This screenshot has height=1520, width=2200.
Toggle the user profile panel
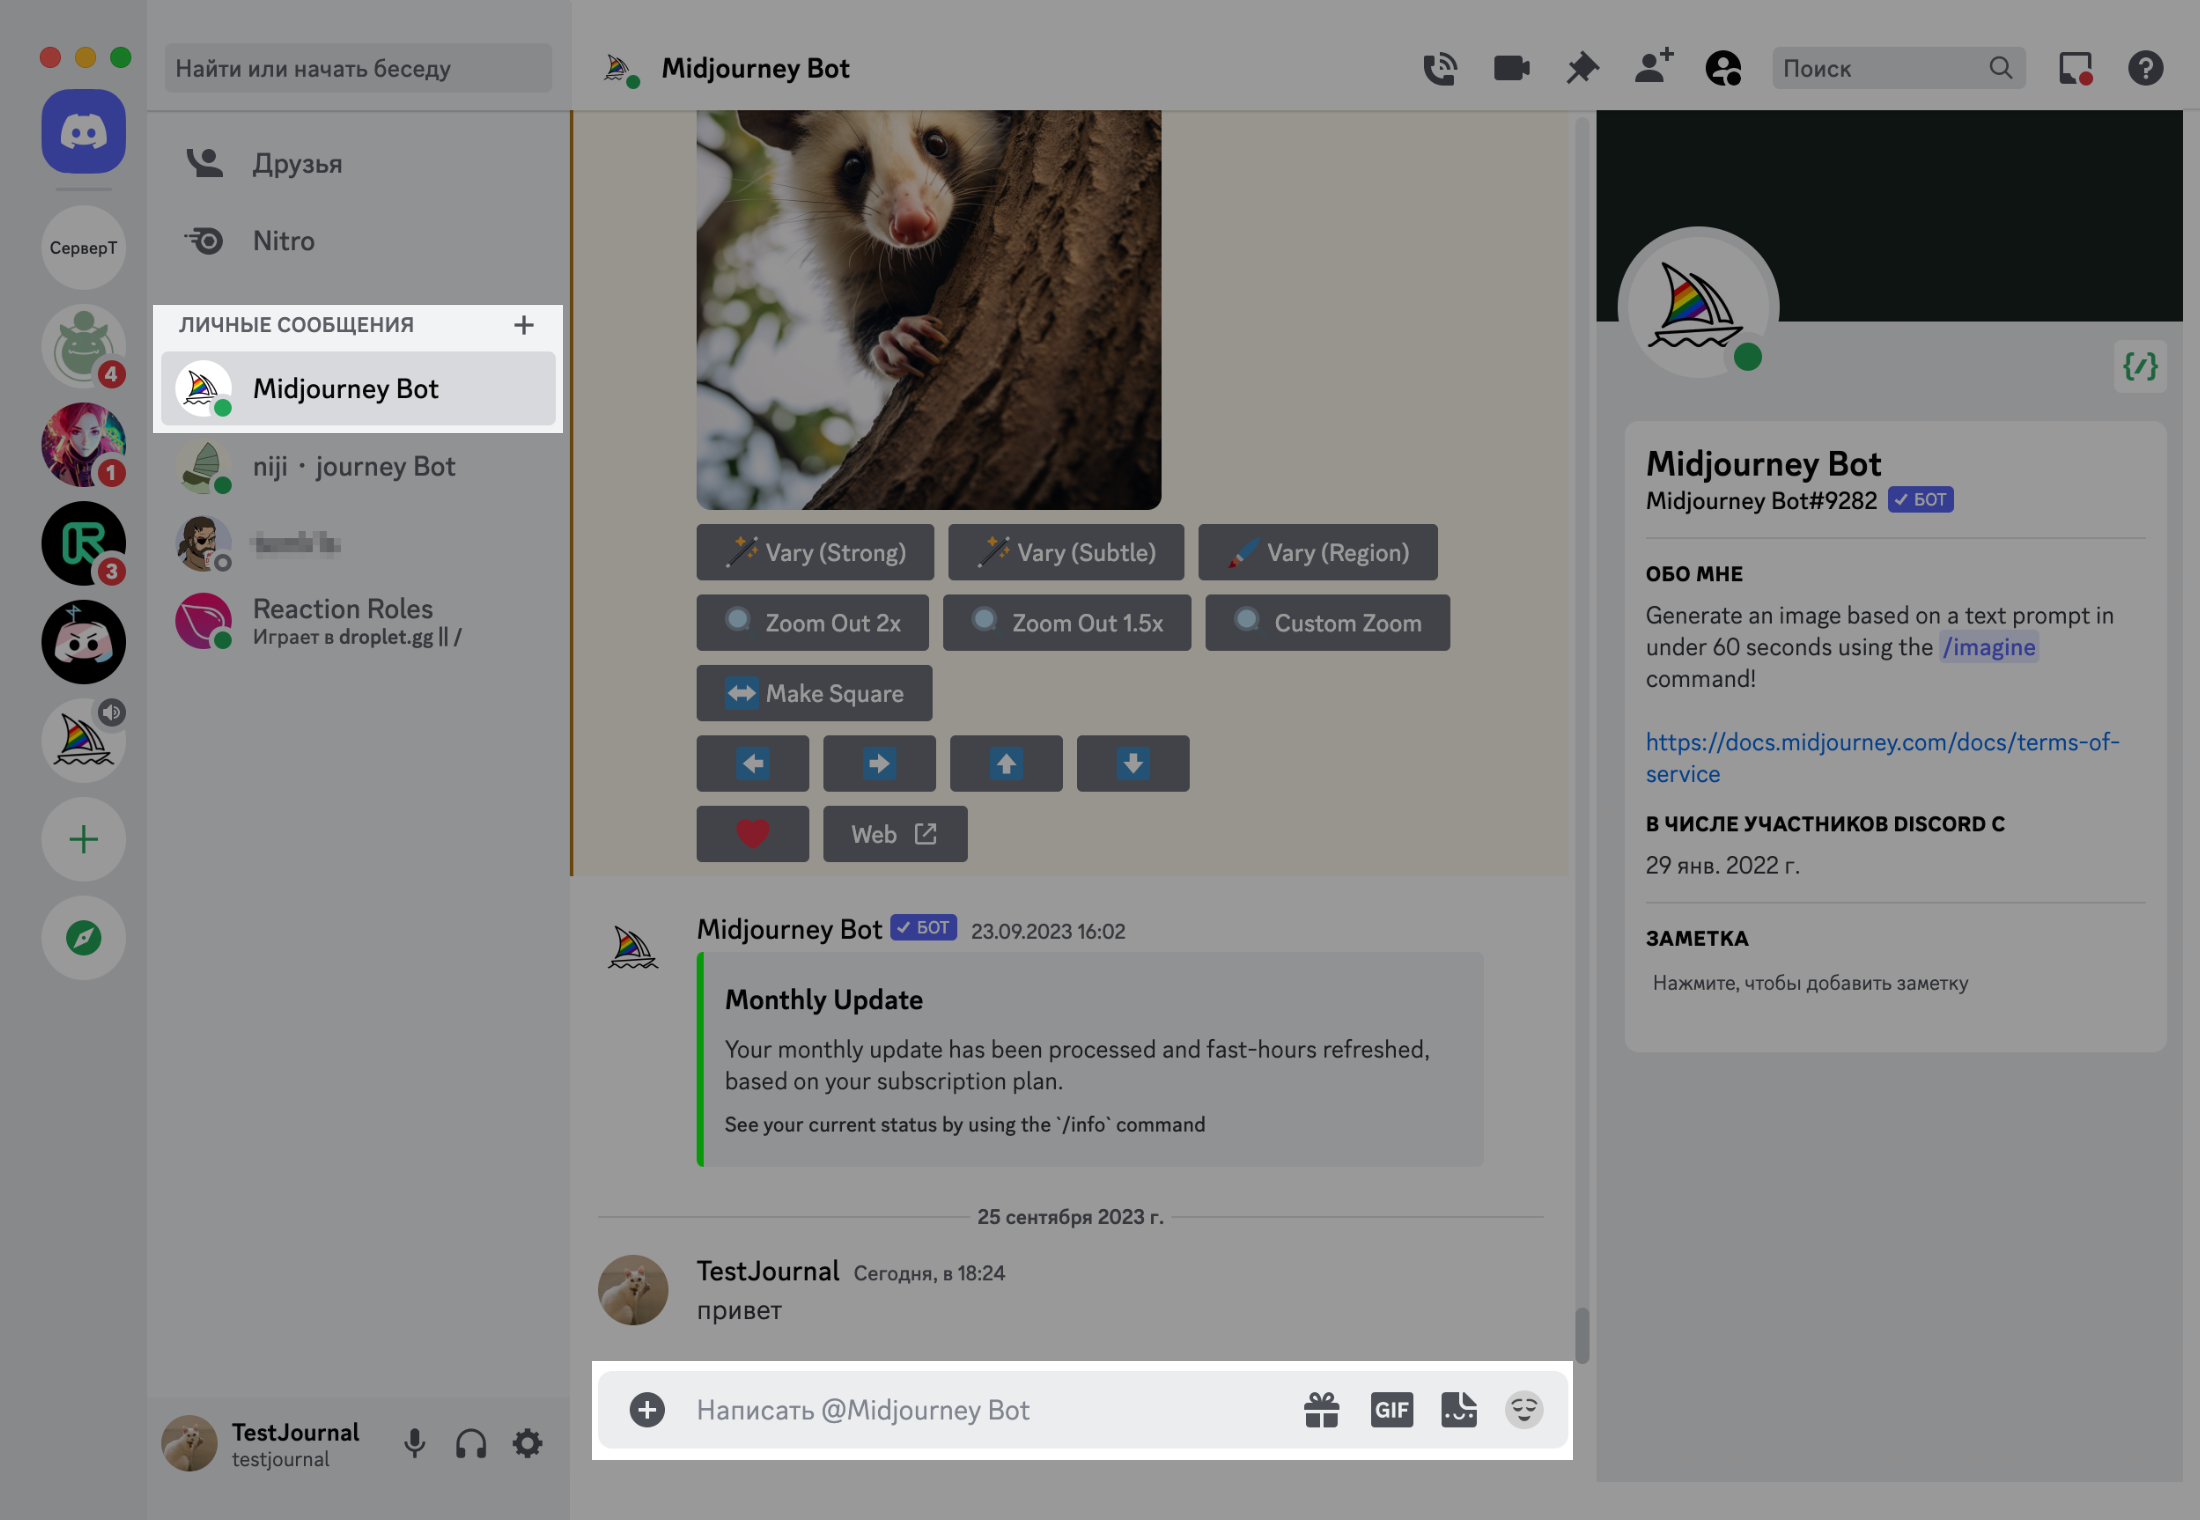1723,68
